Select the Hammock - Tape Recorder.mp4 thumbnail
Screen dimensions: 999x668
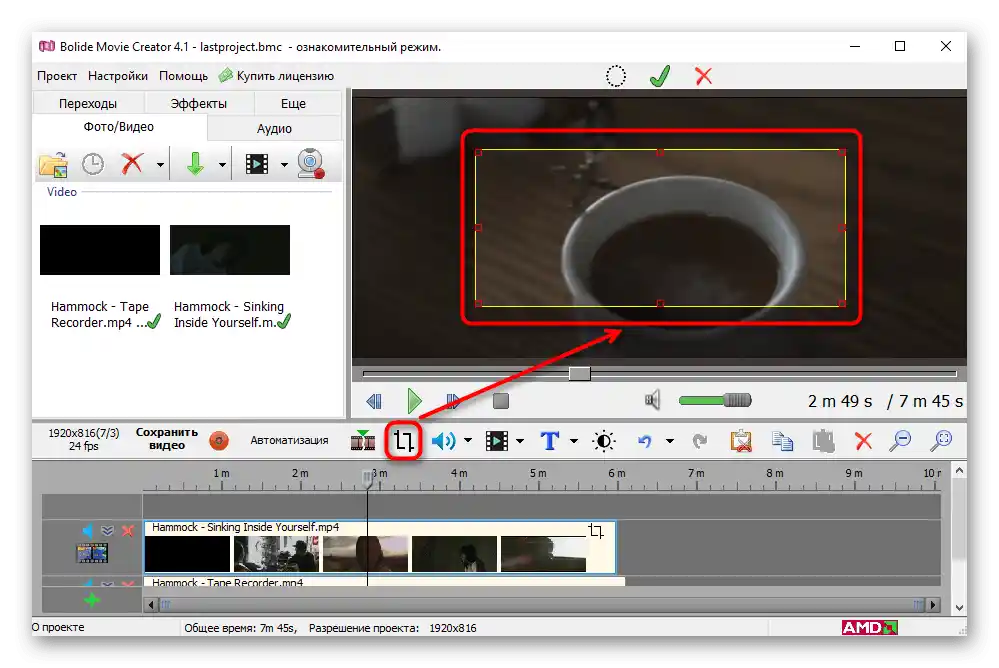[100, 250]
